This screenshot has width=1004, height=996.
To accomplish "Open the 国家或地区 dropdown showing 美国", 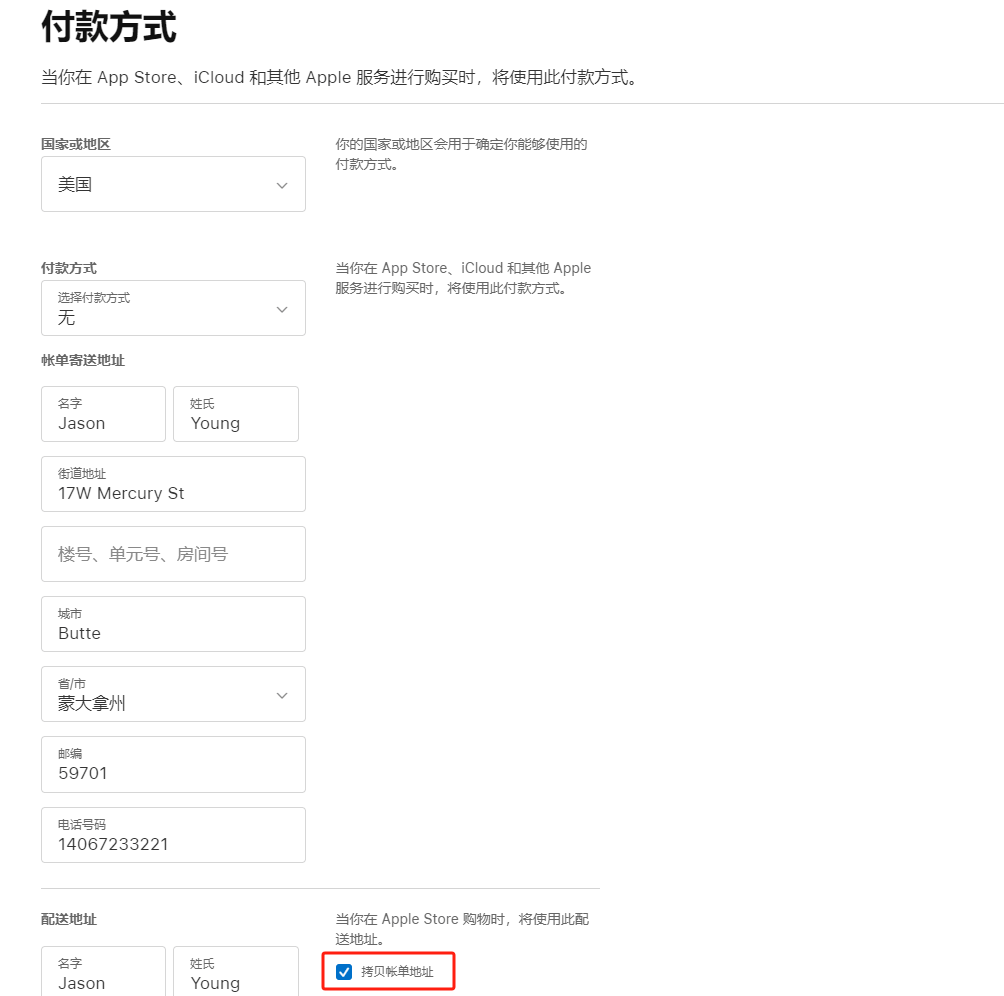I will [173, 184].
